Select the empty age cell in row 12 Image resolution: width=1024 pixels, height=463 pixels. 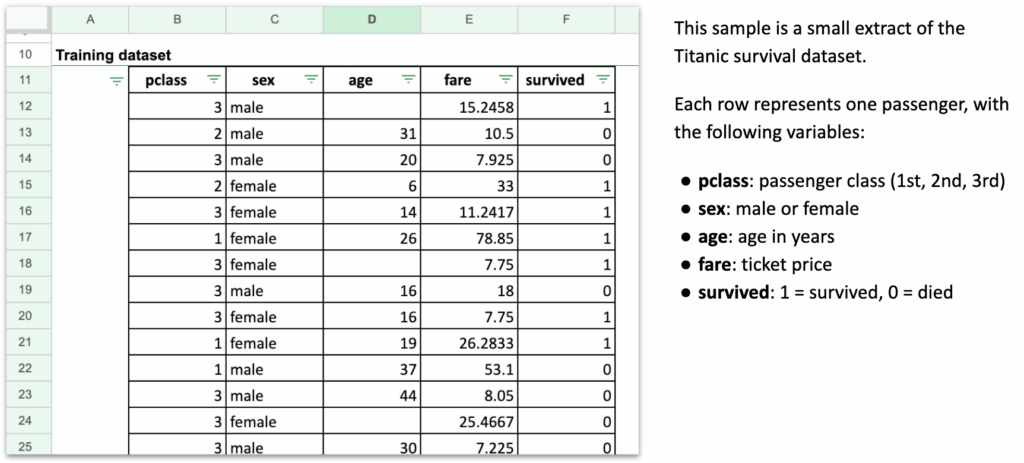(x=372, y=106)
